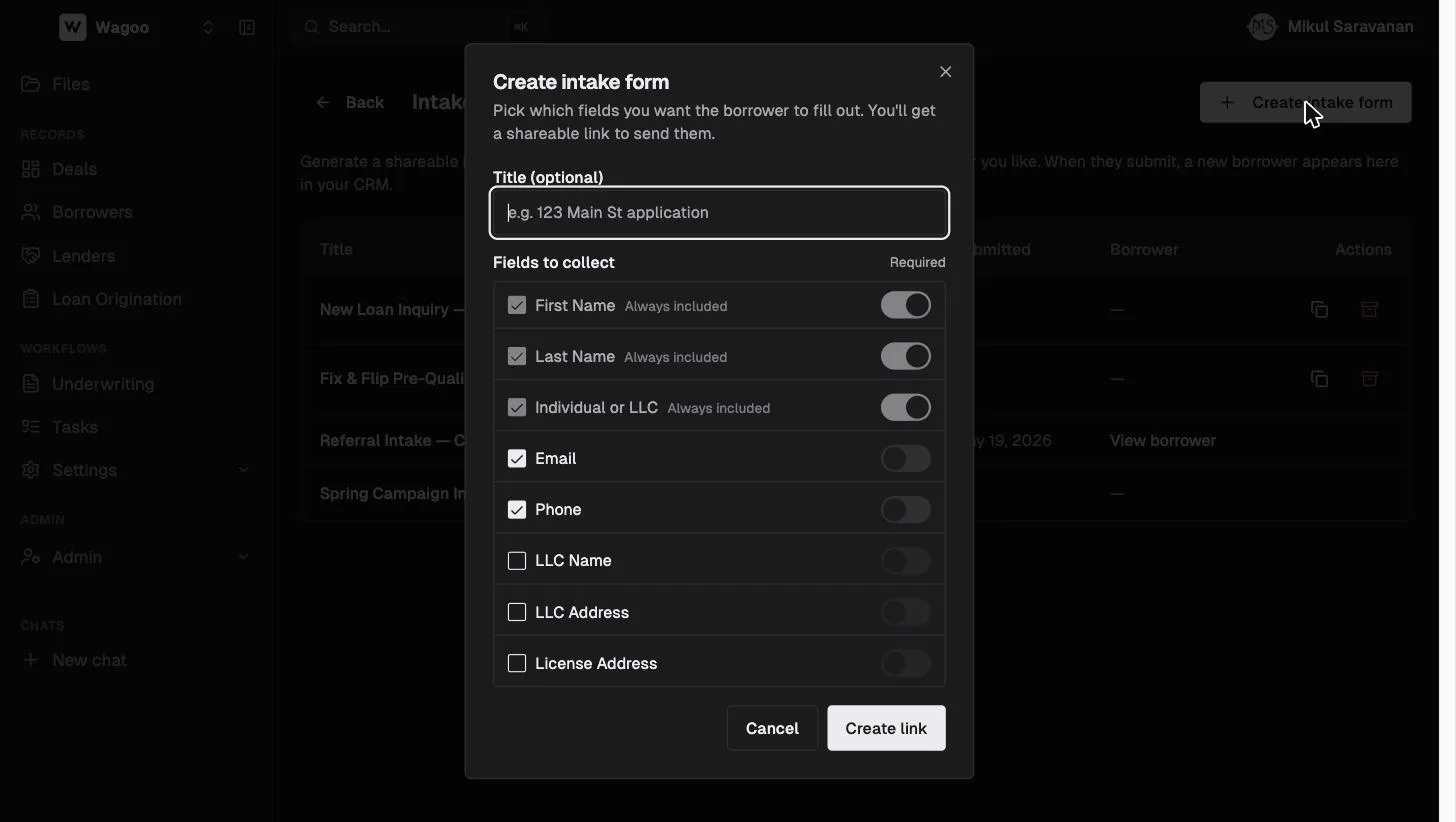Click the Search field
The image size is (1456, 822).
[x=418, y=27]
